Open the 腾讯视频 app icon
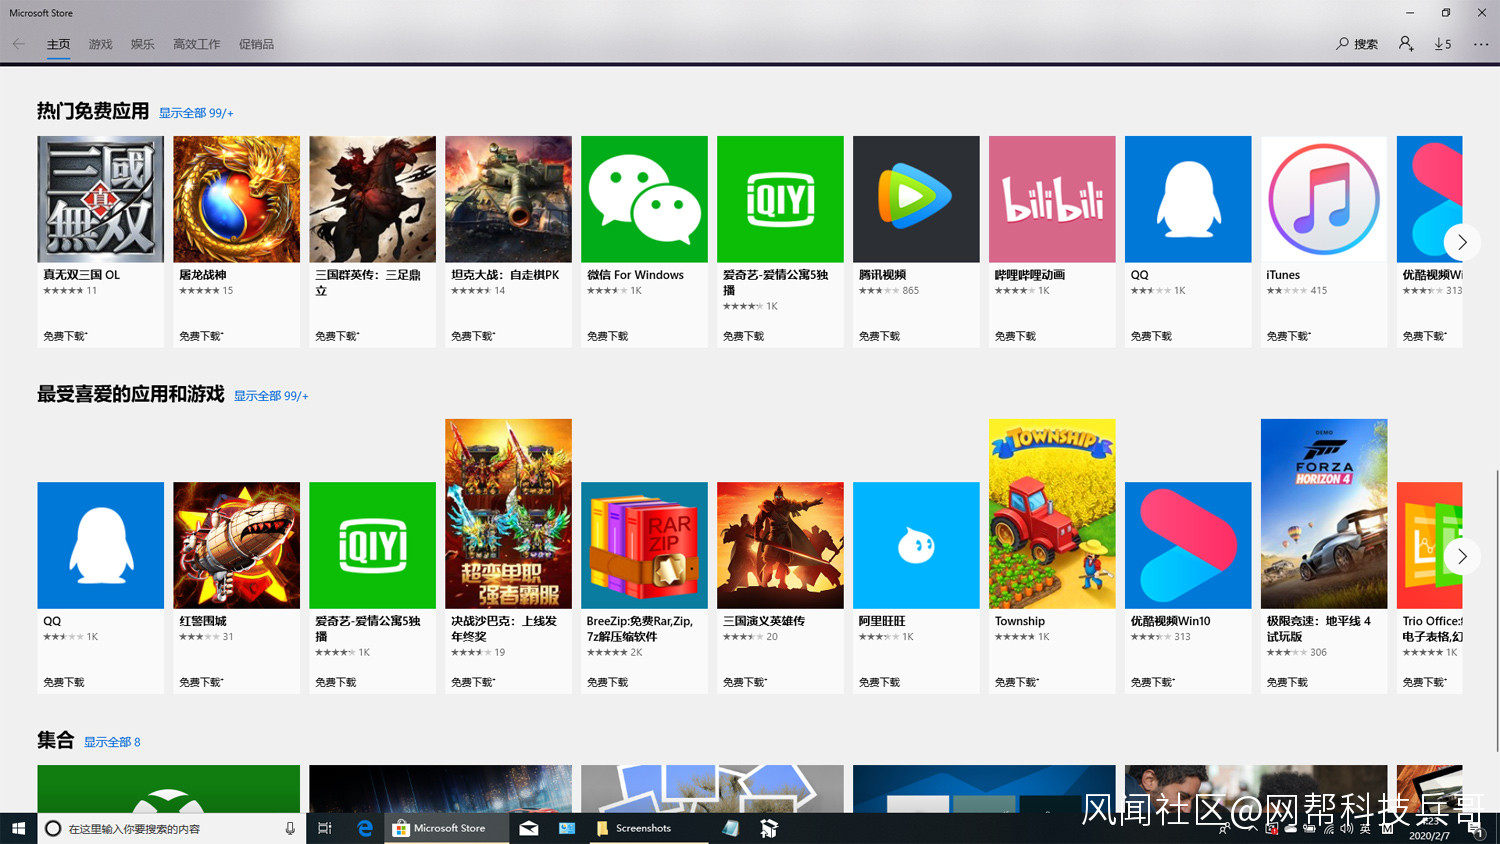 (x=916, y=199)
